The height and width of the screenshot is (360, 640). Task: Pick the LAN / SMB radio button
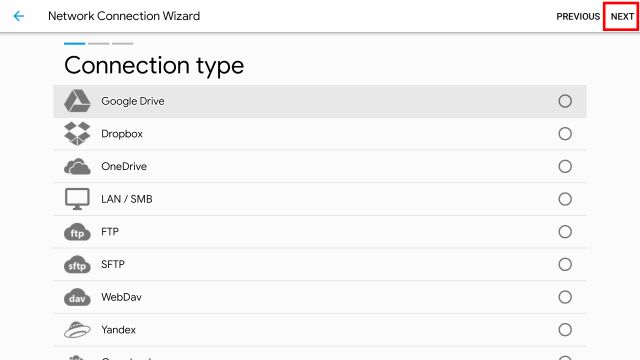click(565, 199)
